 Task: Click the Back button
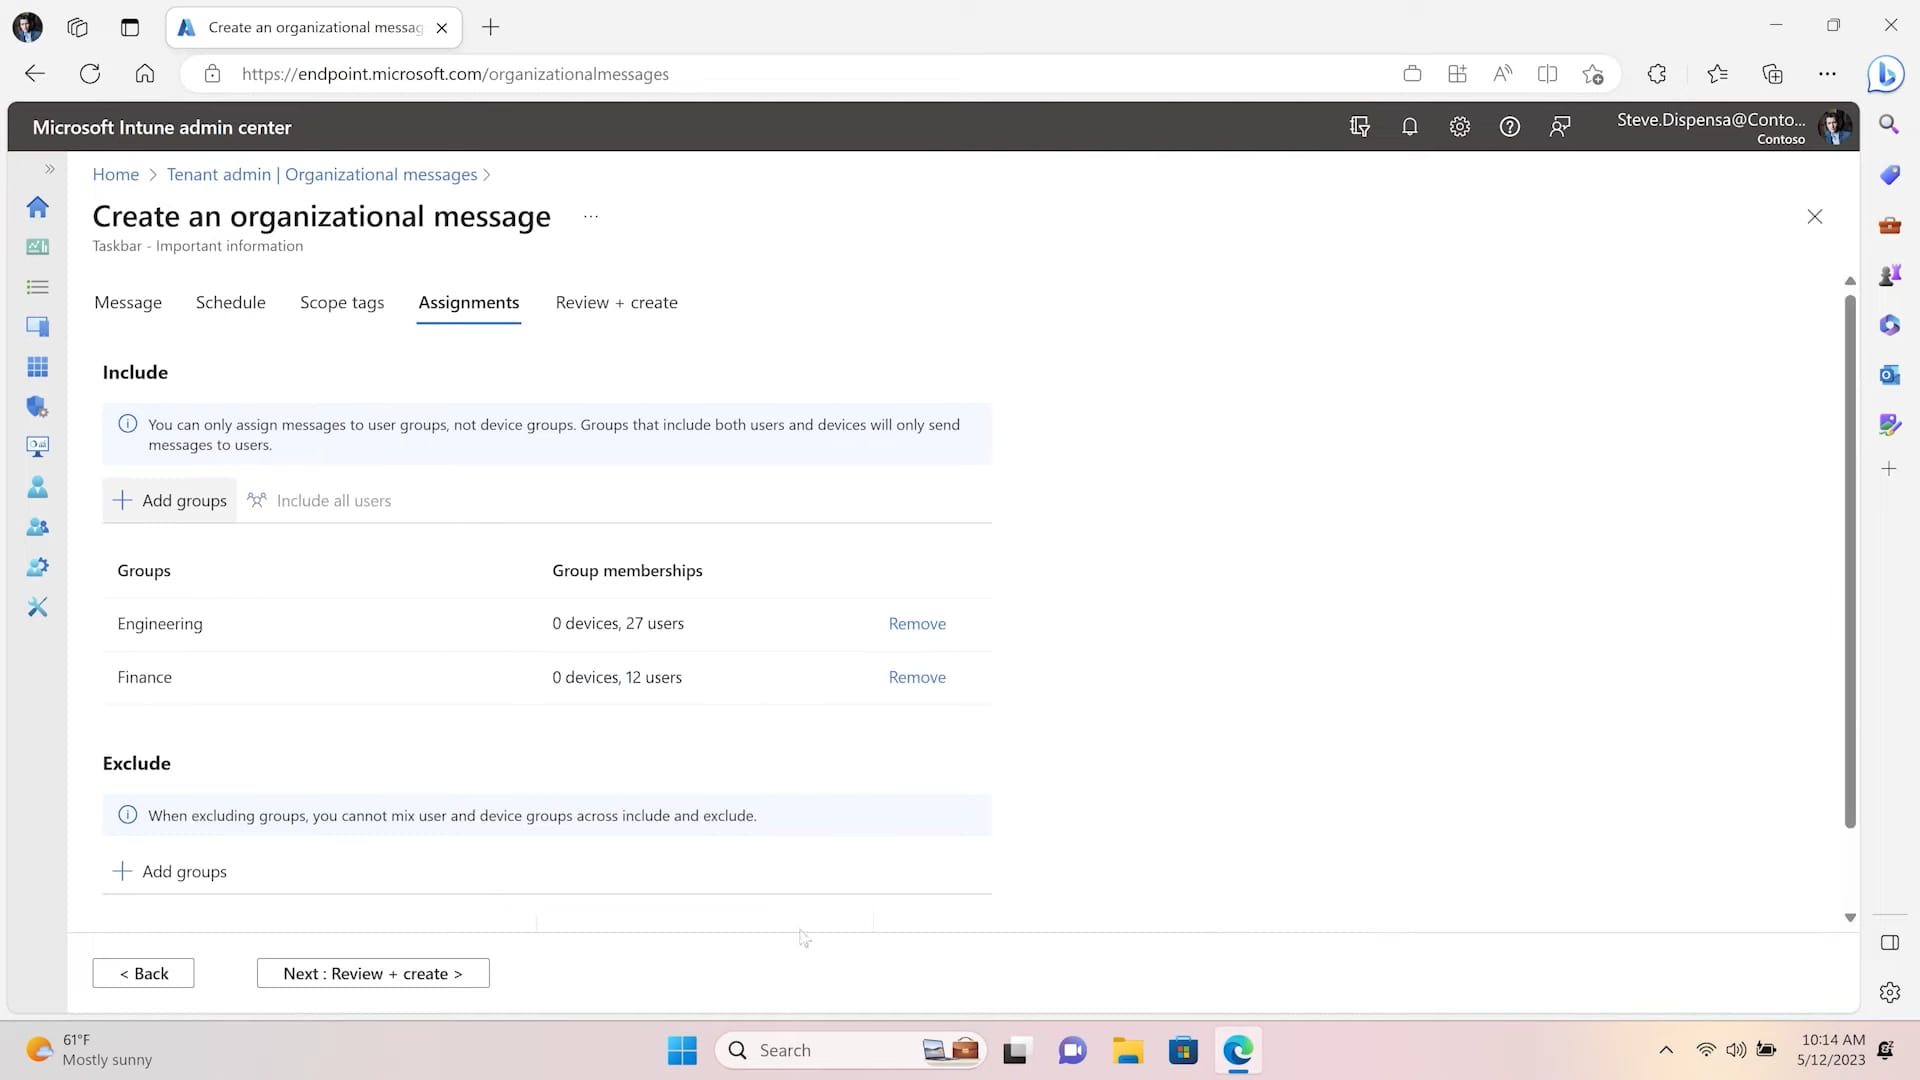point(143,973)
